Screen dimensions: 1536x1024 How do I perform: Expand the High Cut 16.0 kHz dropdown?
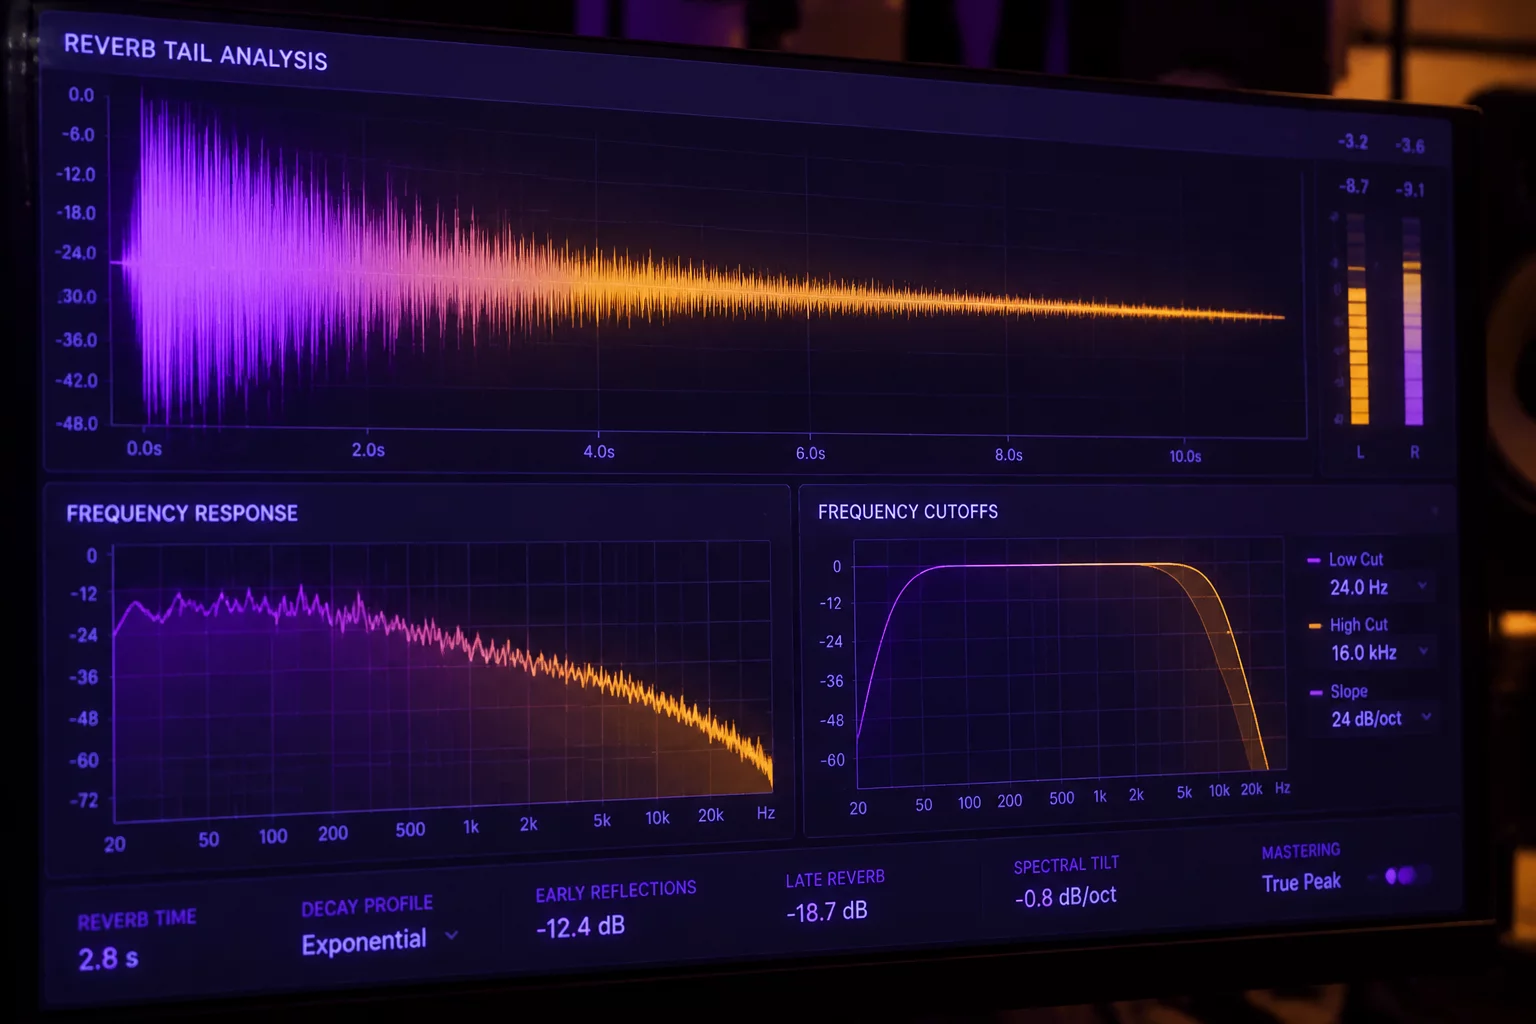click(1378, 653)
